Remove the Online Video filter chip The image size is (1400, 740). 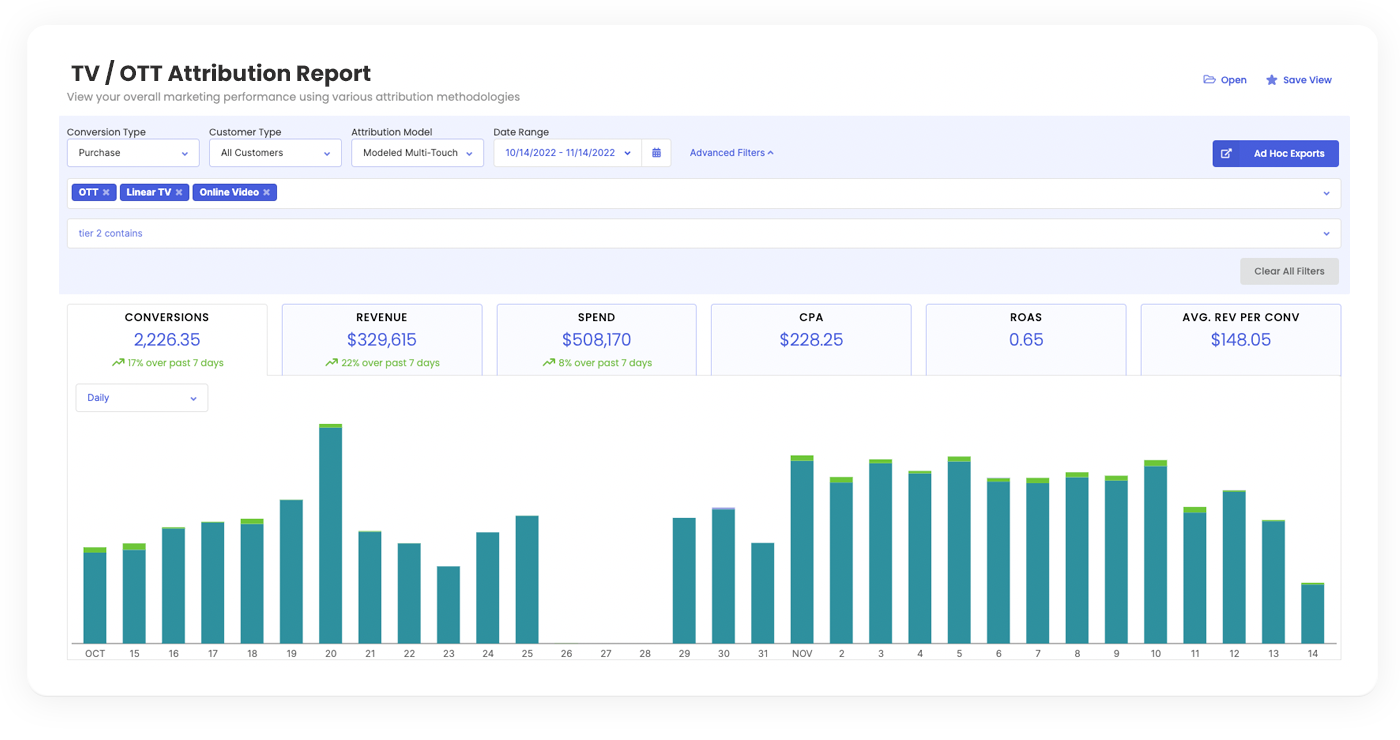267,192
